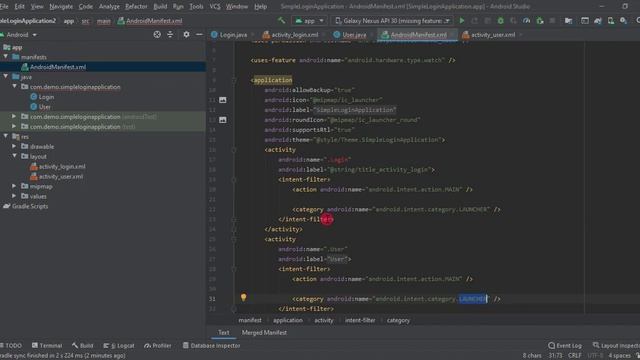Select activity_login.xml in the layout folder

(x=62, y=167)
